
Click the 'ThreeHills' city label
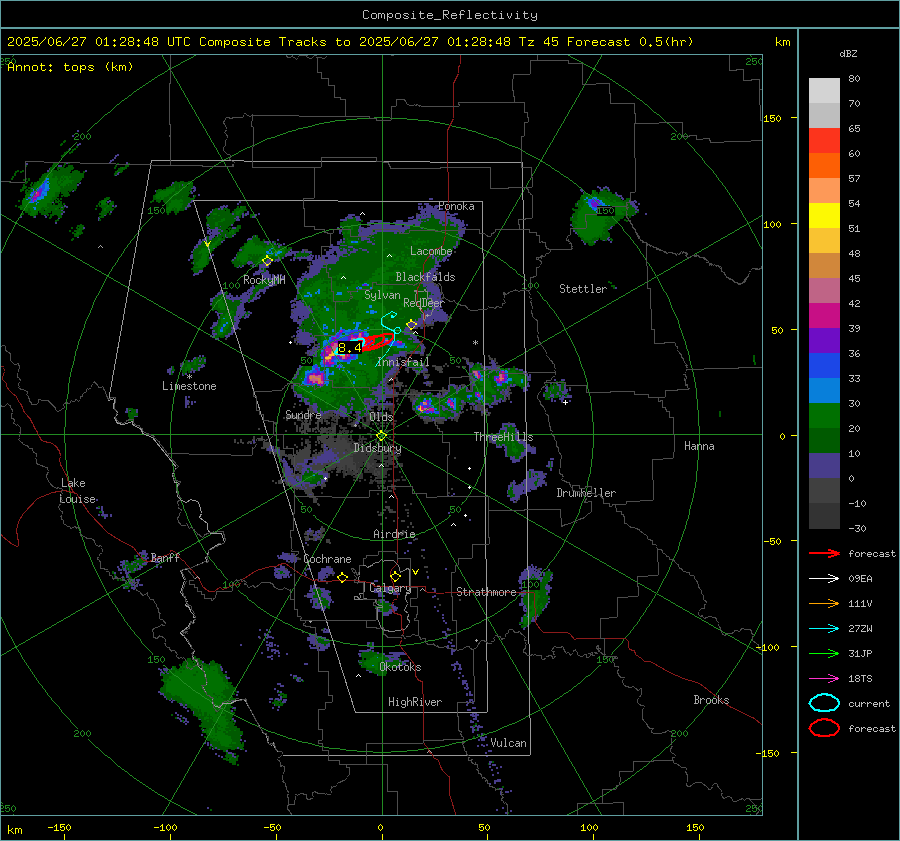pos(503,437)
